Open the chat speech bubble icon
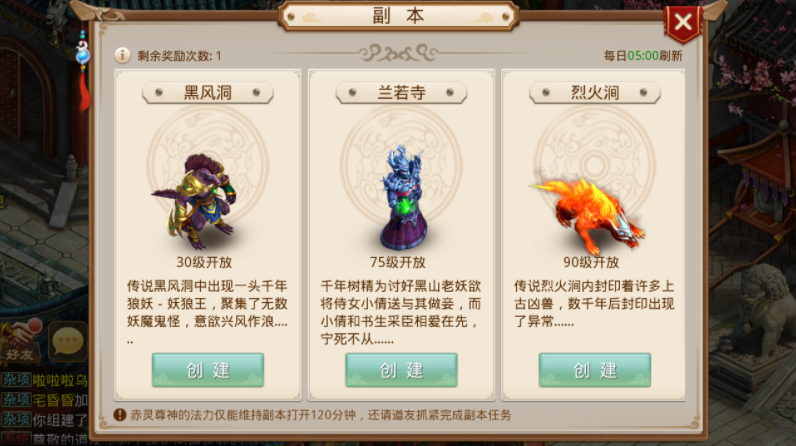 pyautogui.click(x=68, y=341)
